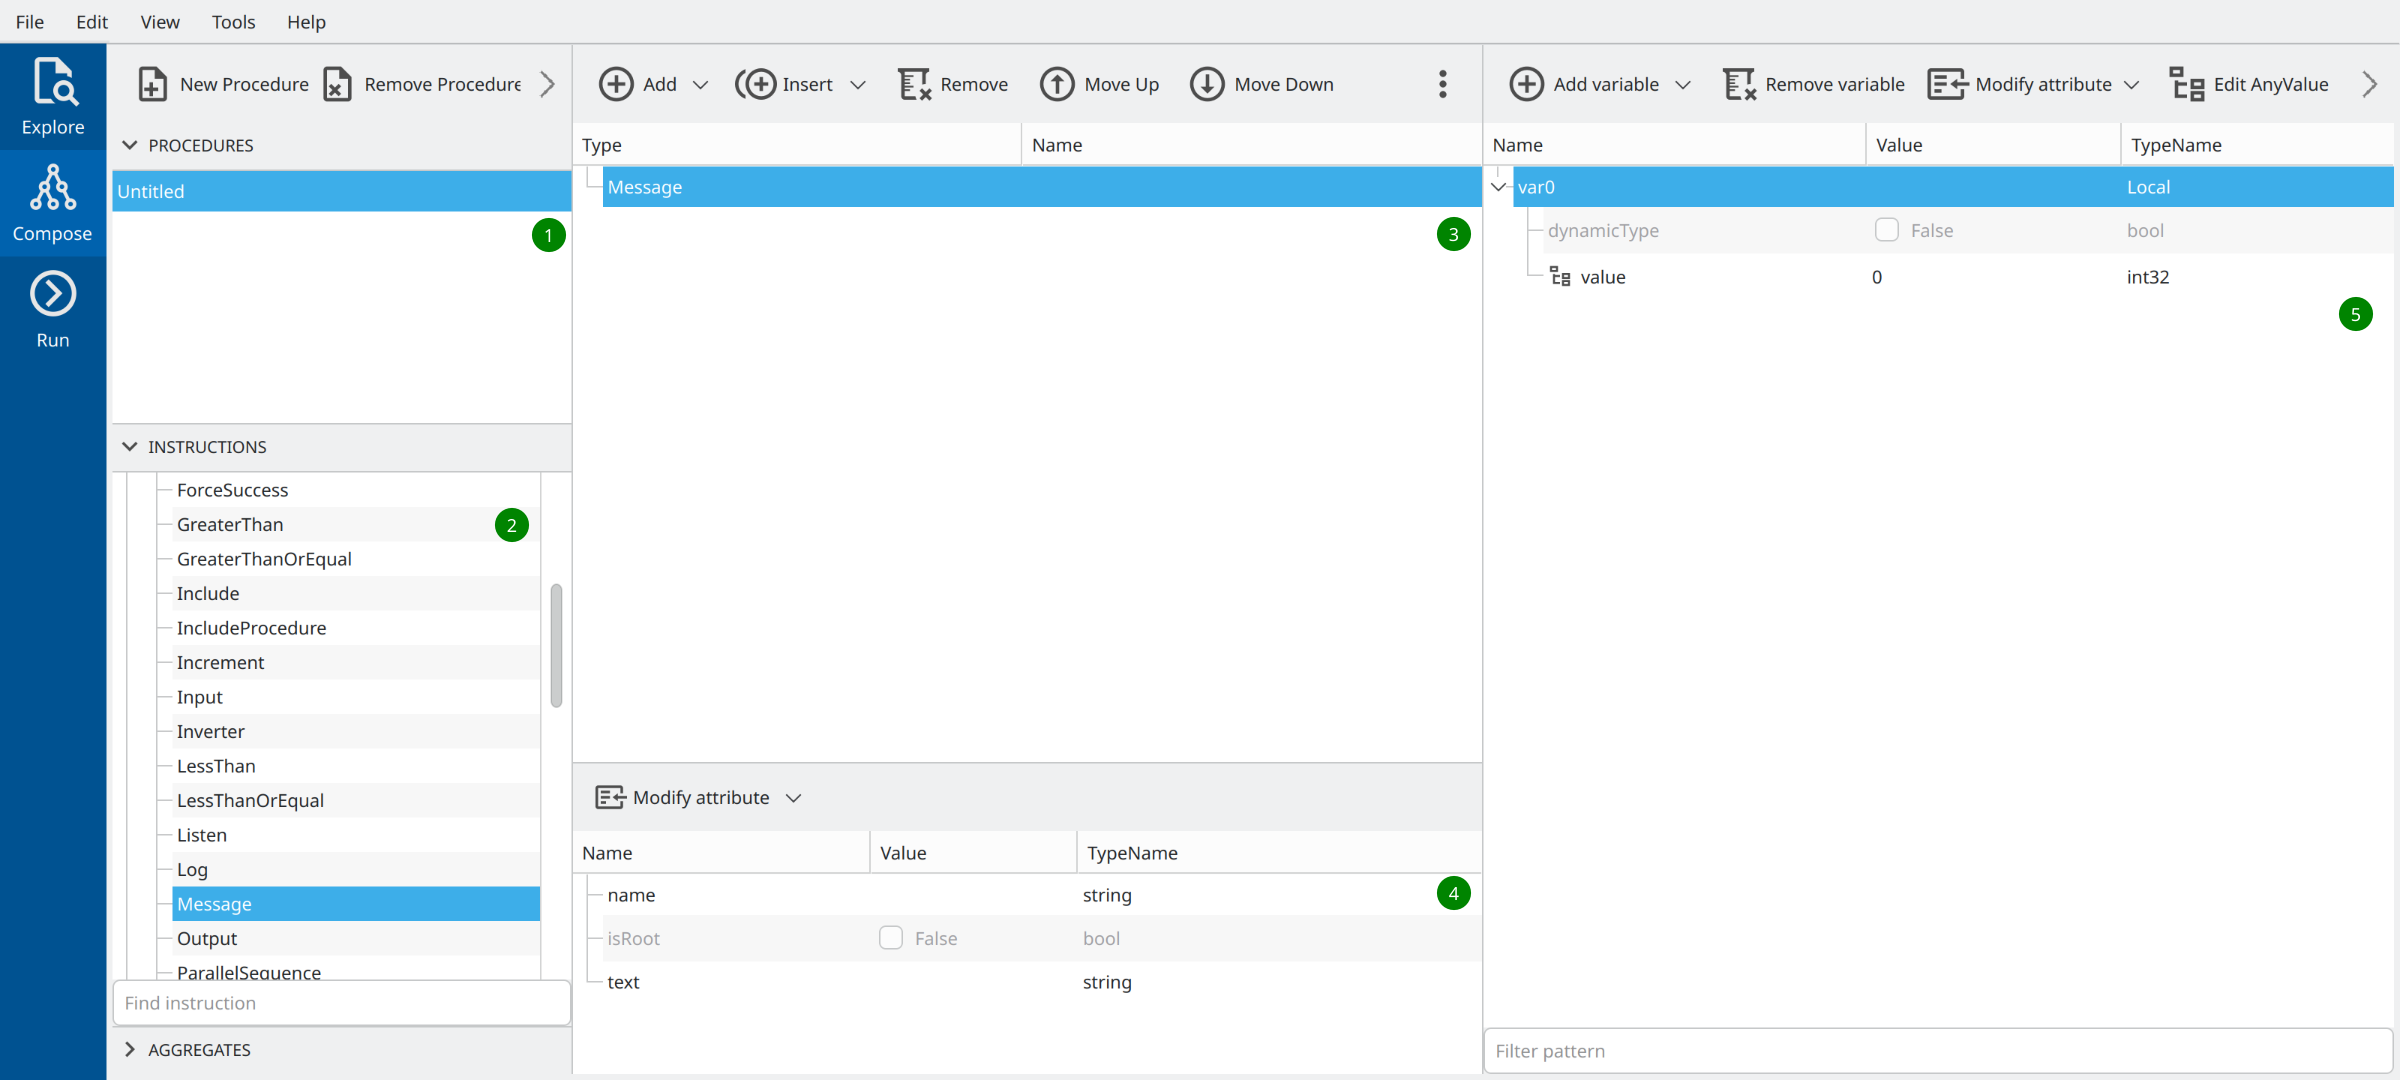This screenshot has width=2400, height=1080.
Task: Open the Add variable dropdown arrow
Action: [x=1683, y=85]
